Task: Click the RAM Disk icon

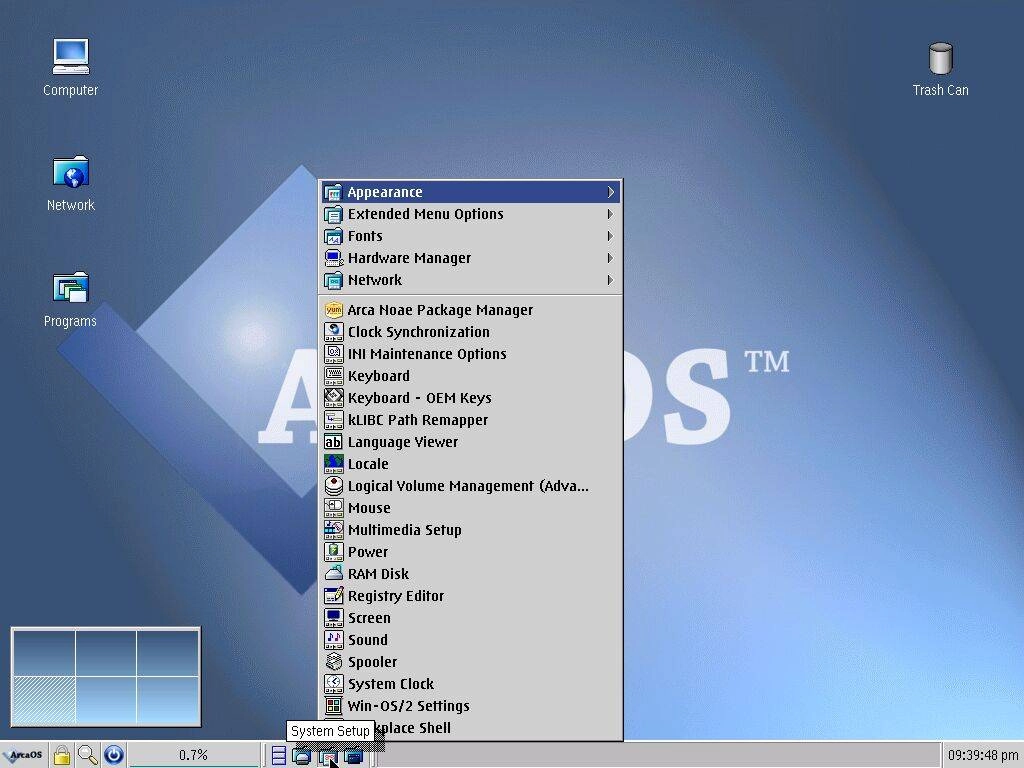Action: pyautogui.click(x=333, y=574)
